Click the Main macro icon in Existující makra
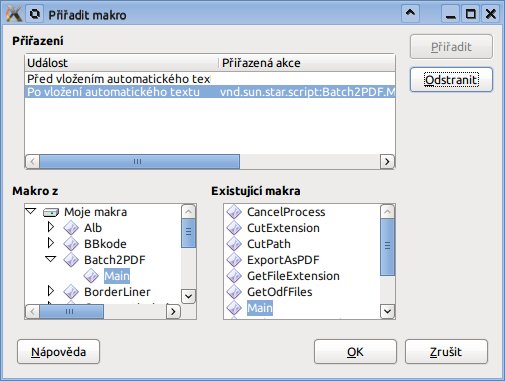Viewport: 505px width, 381px height. pos(234,308)
